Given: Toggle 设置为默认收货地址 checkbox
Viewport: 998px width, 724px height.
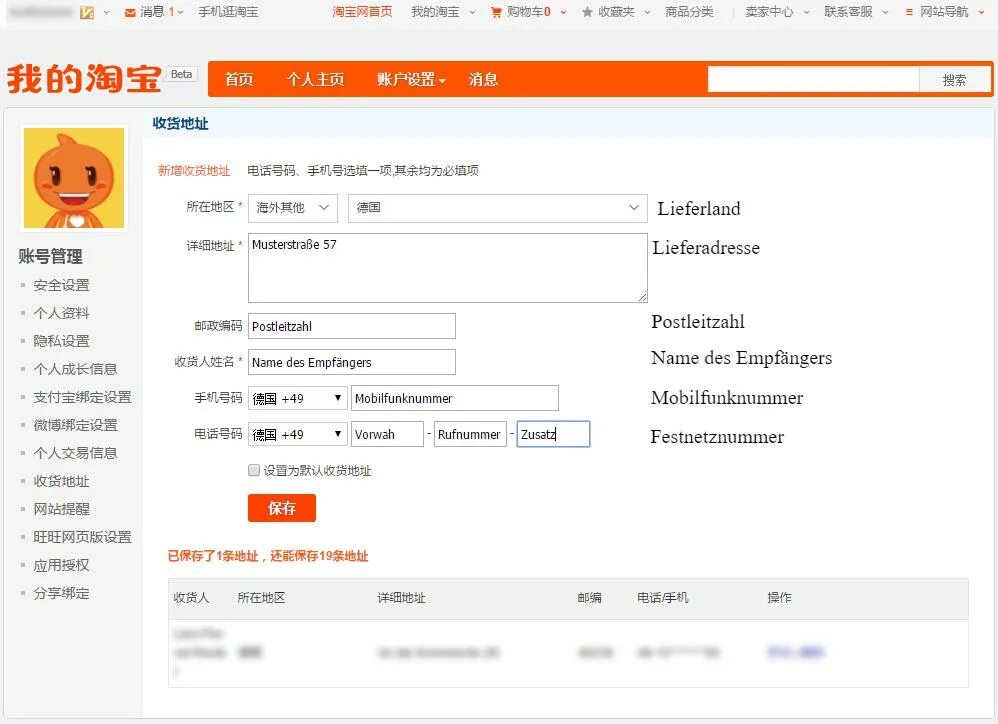Looking at the screenshot, I should [x=254, y=470].
